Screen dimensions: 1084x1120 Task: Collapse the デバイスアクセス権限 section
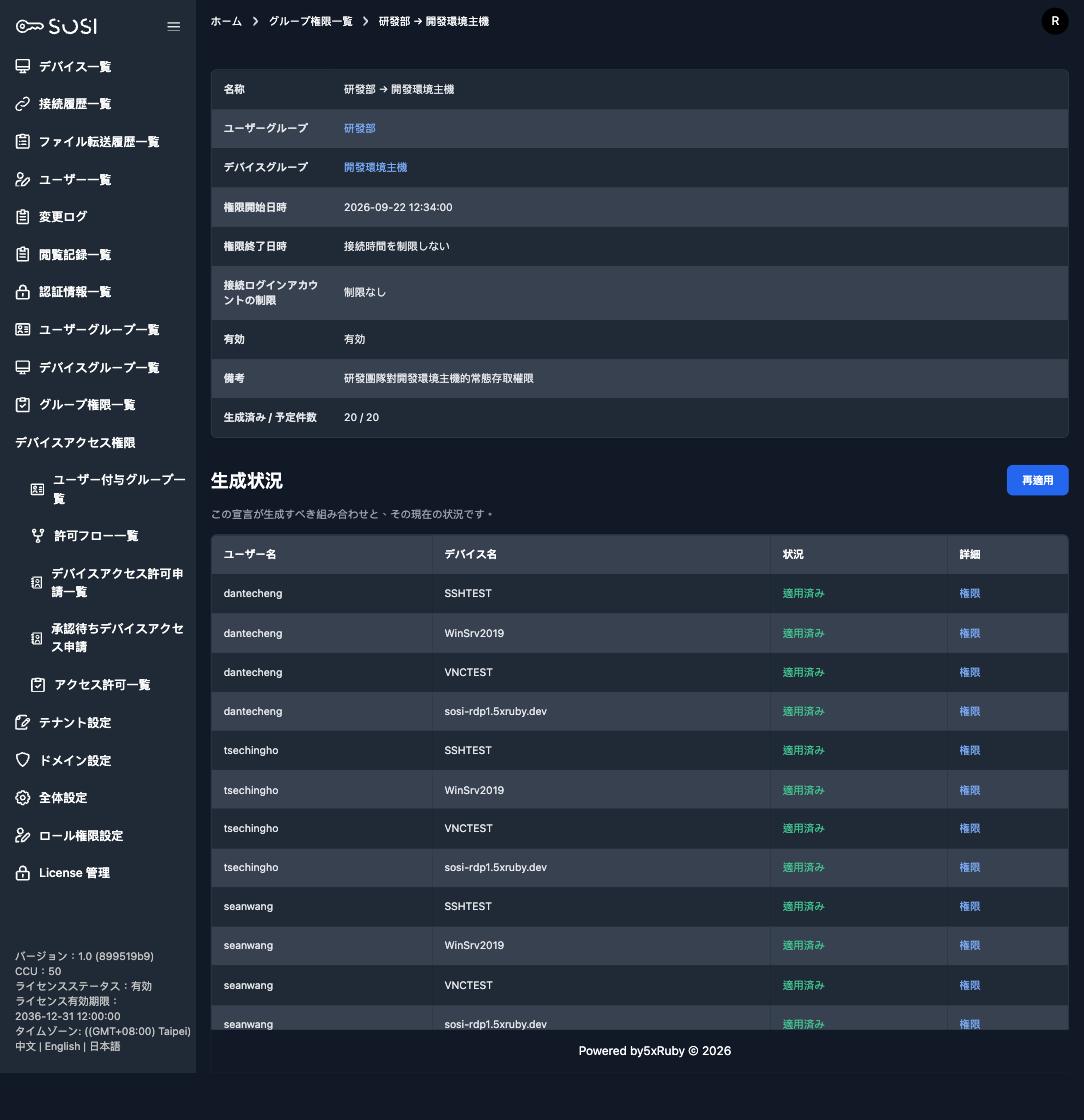75,443
